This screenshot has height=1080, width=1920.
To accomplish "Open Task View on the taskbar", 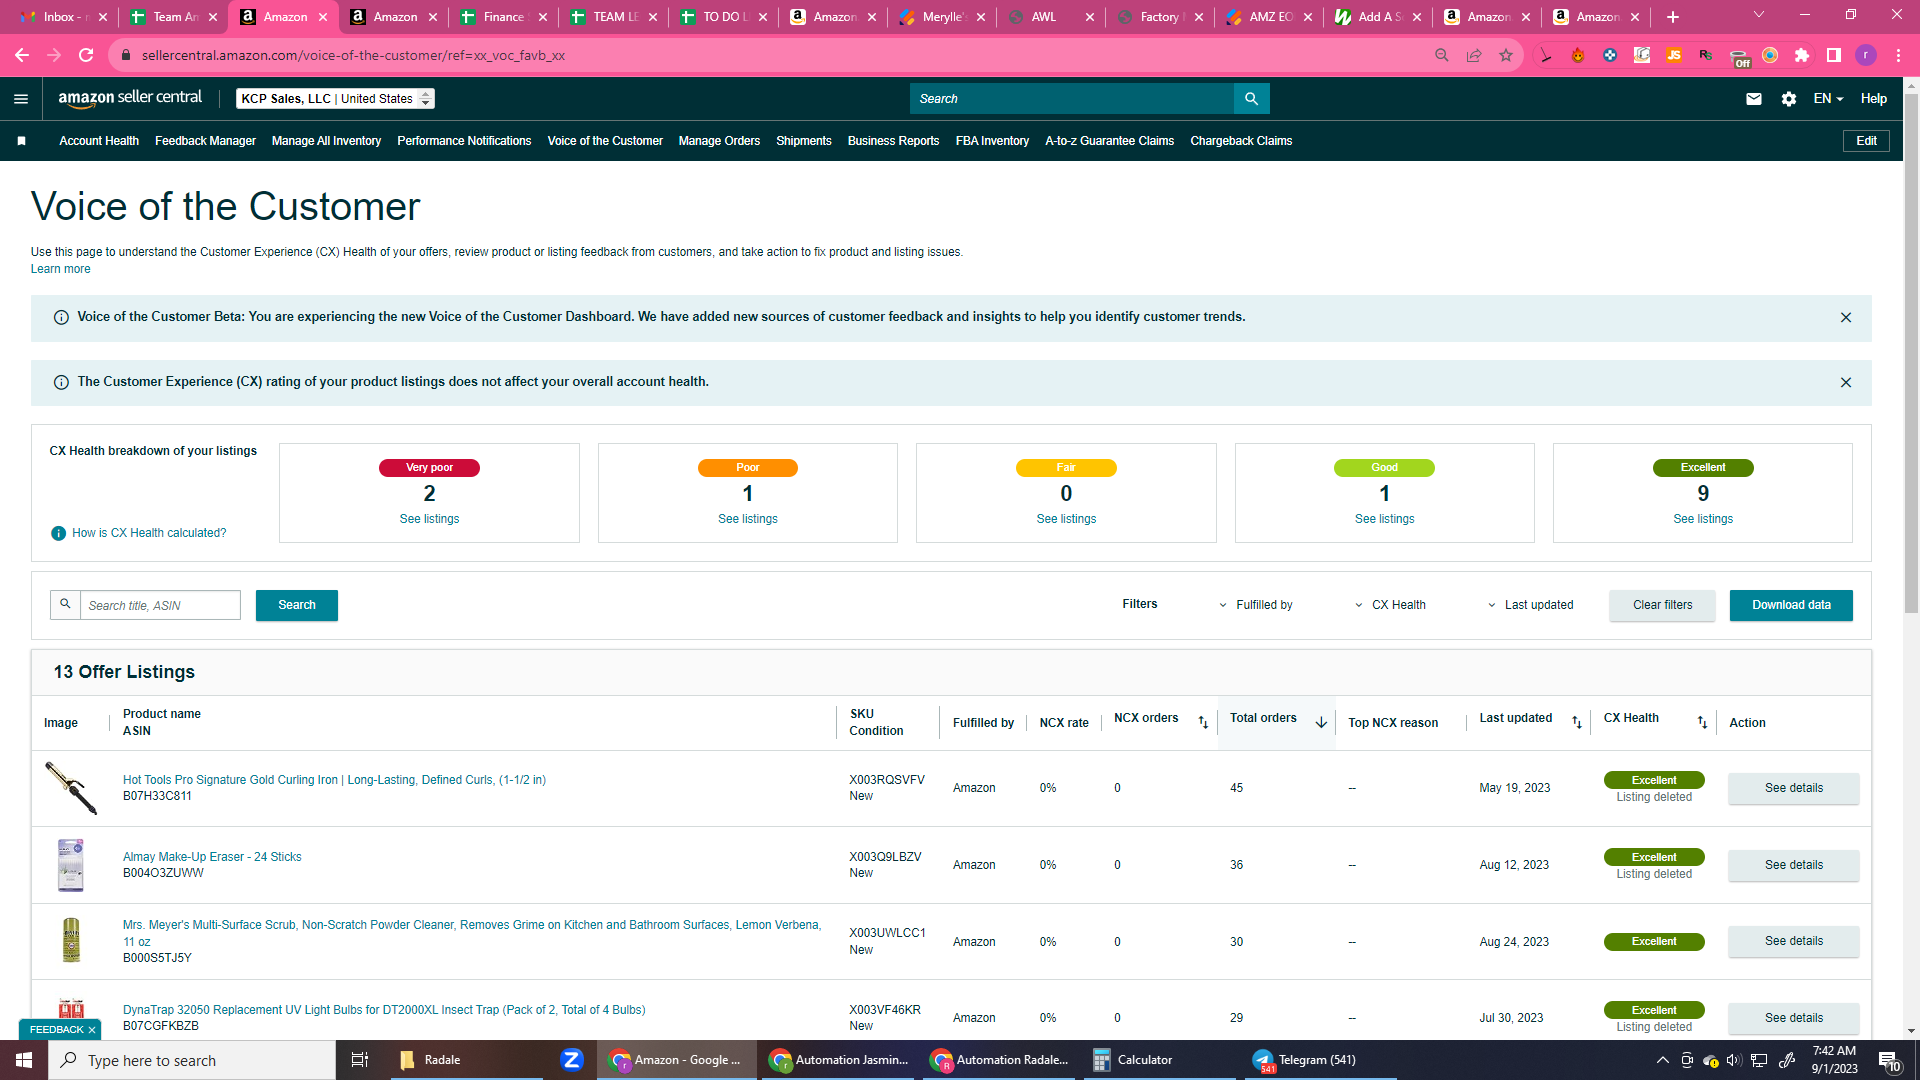I will [360, 1060].
